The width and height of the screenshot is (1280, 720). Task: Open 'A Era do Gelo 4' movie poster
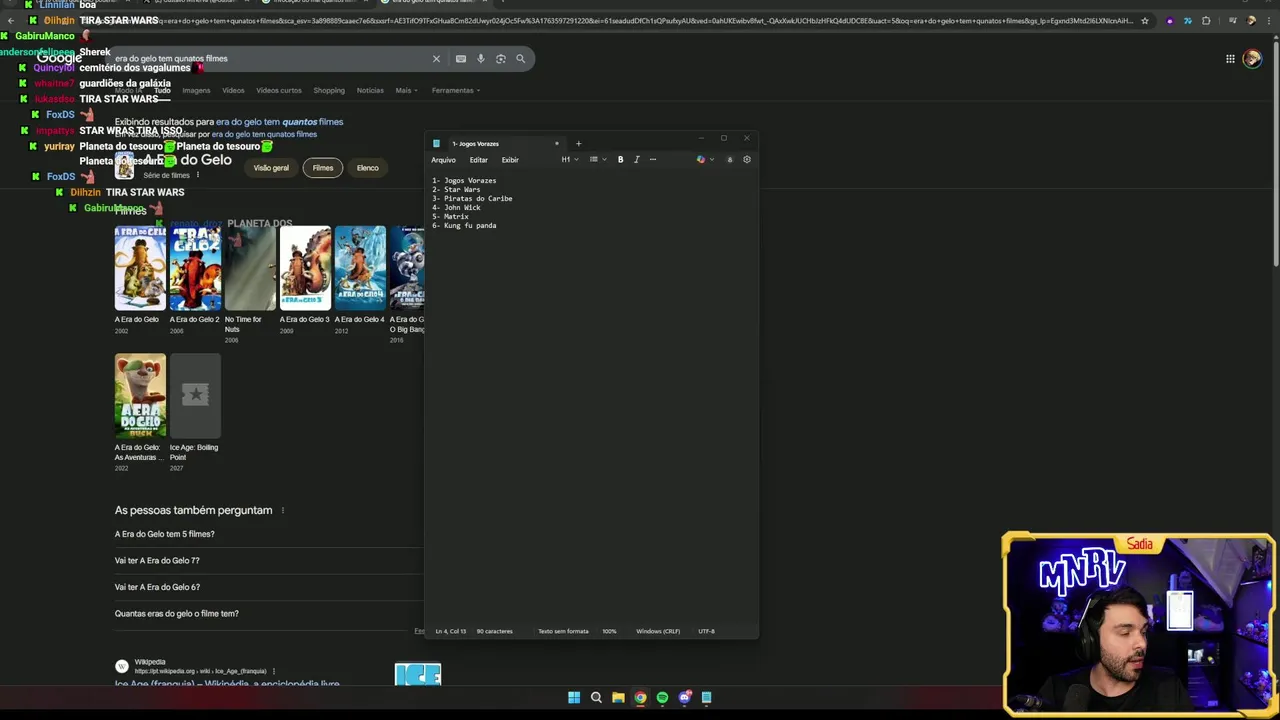pyautogui.click(x=360, y=268)
